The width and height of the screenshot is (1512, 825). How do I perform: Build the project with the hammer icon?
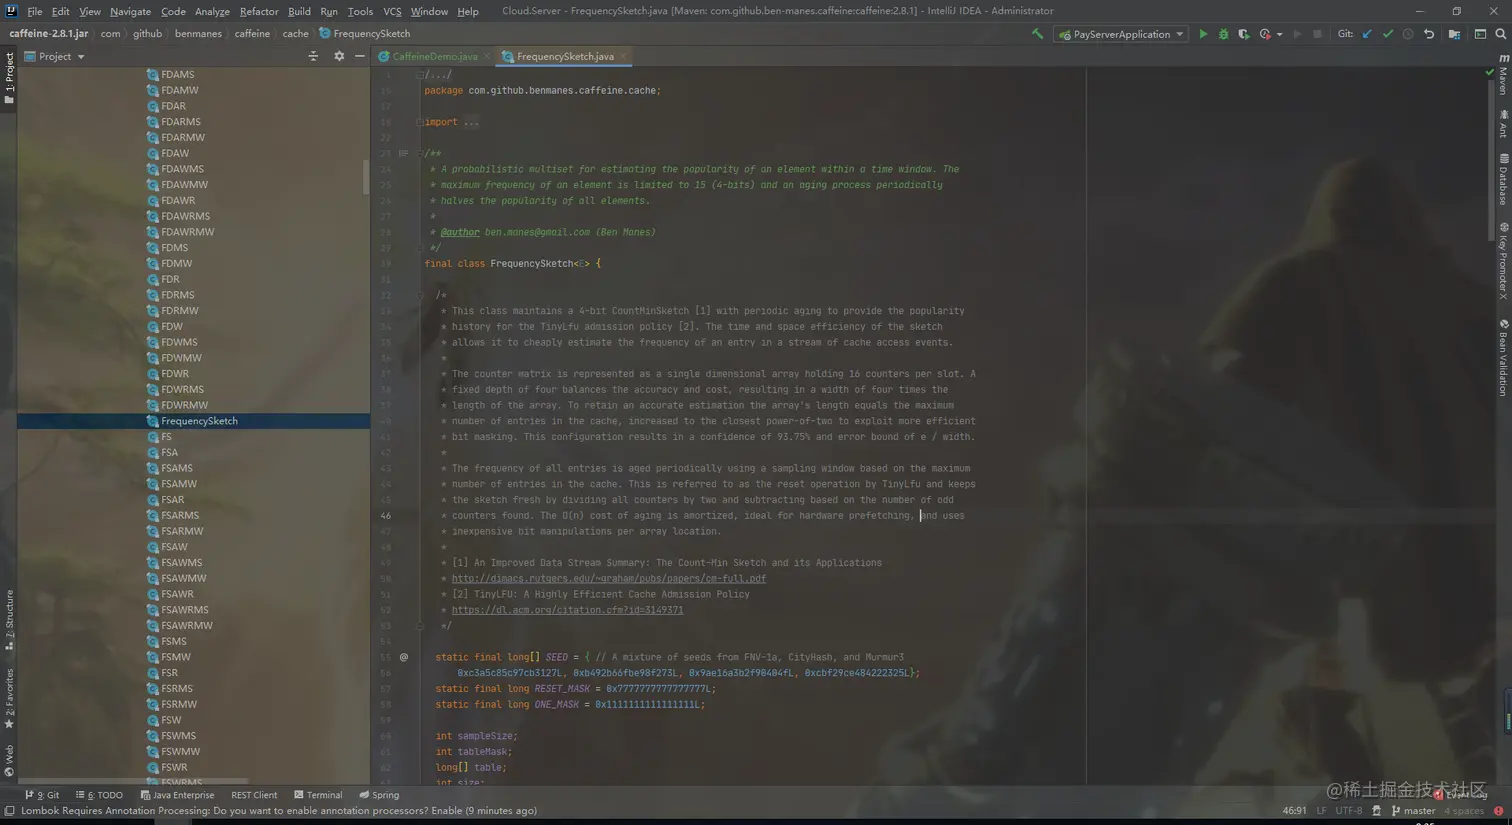(1037, 34)
